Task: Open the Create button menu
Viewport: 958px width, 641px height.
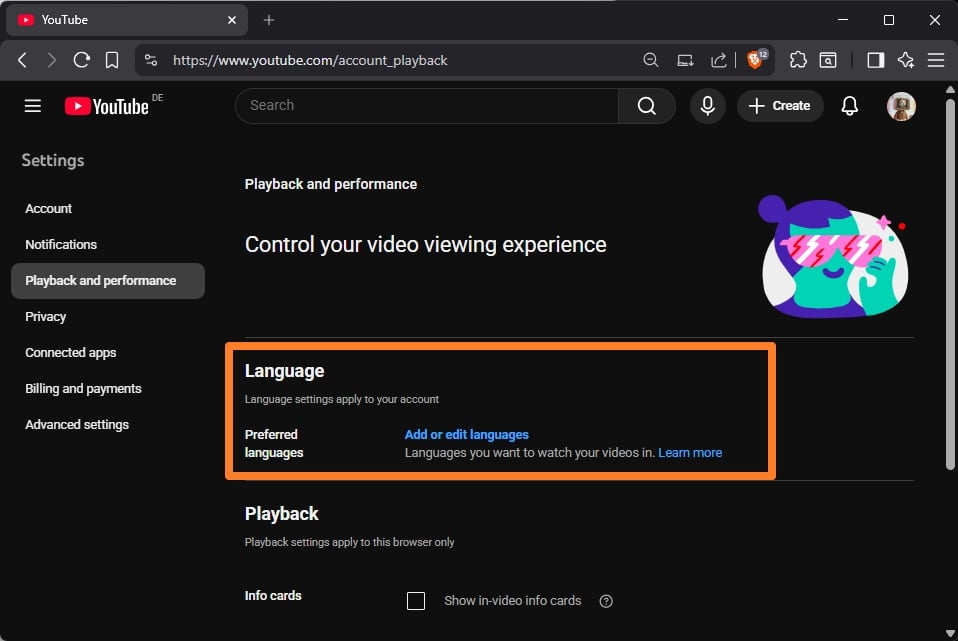Action: point(780,106)
